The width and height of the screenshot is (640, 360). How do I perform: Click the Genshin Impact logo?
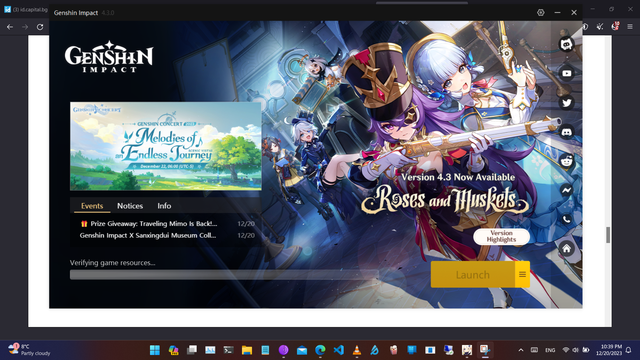coord(109,57)
